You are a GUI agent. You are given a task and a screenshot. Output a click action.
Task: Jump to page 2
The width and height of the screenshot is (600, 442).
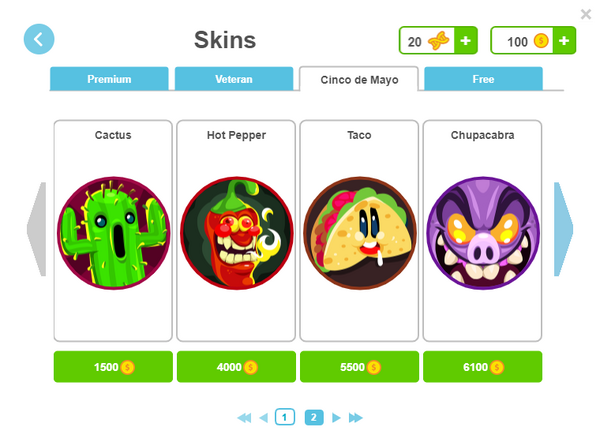pos(314,417)
